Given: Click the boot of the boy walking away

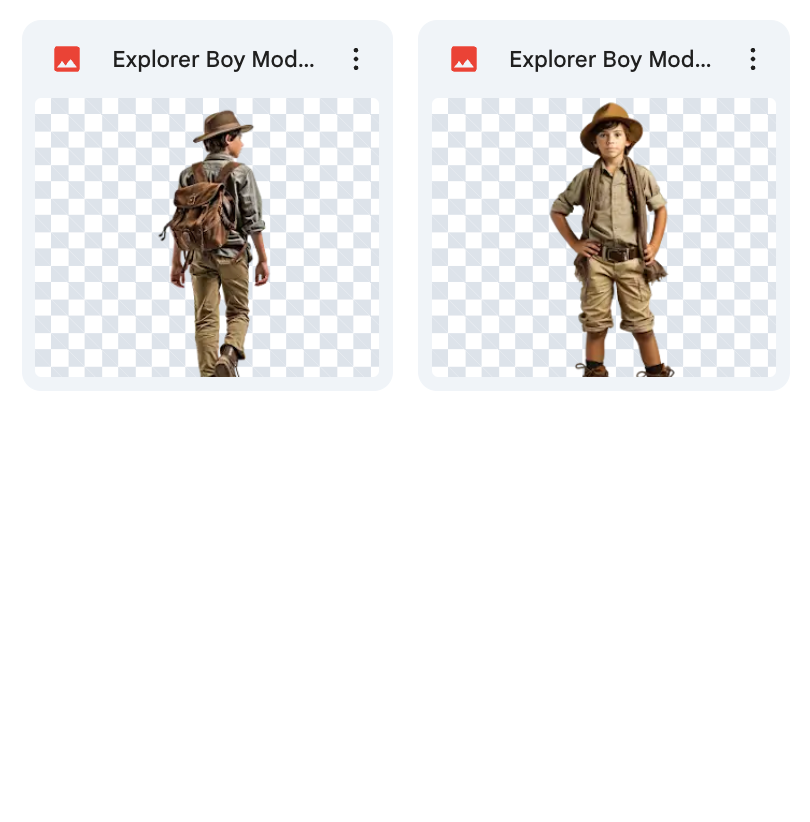Looking at the screenshot, I should (x=228, y=362).
